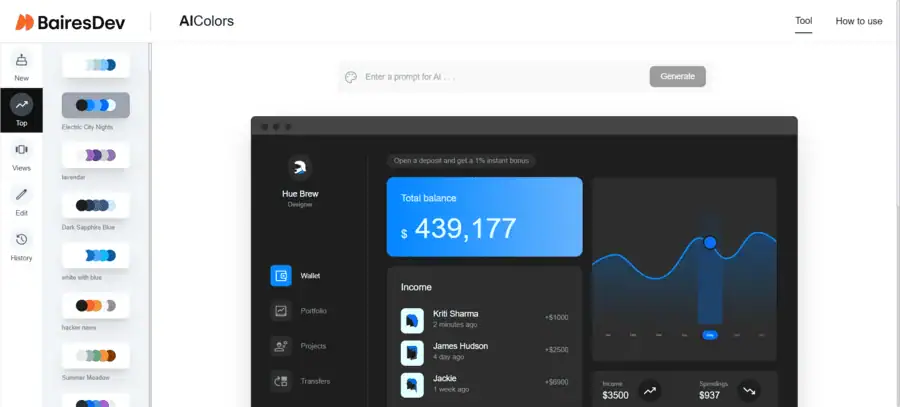
Task: Open the History clock icon
Action: (21, 239)
